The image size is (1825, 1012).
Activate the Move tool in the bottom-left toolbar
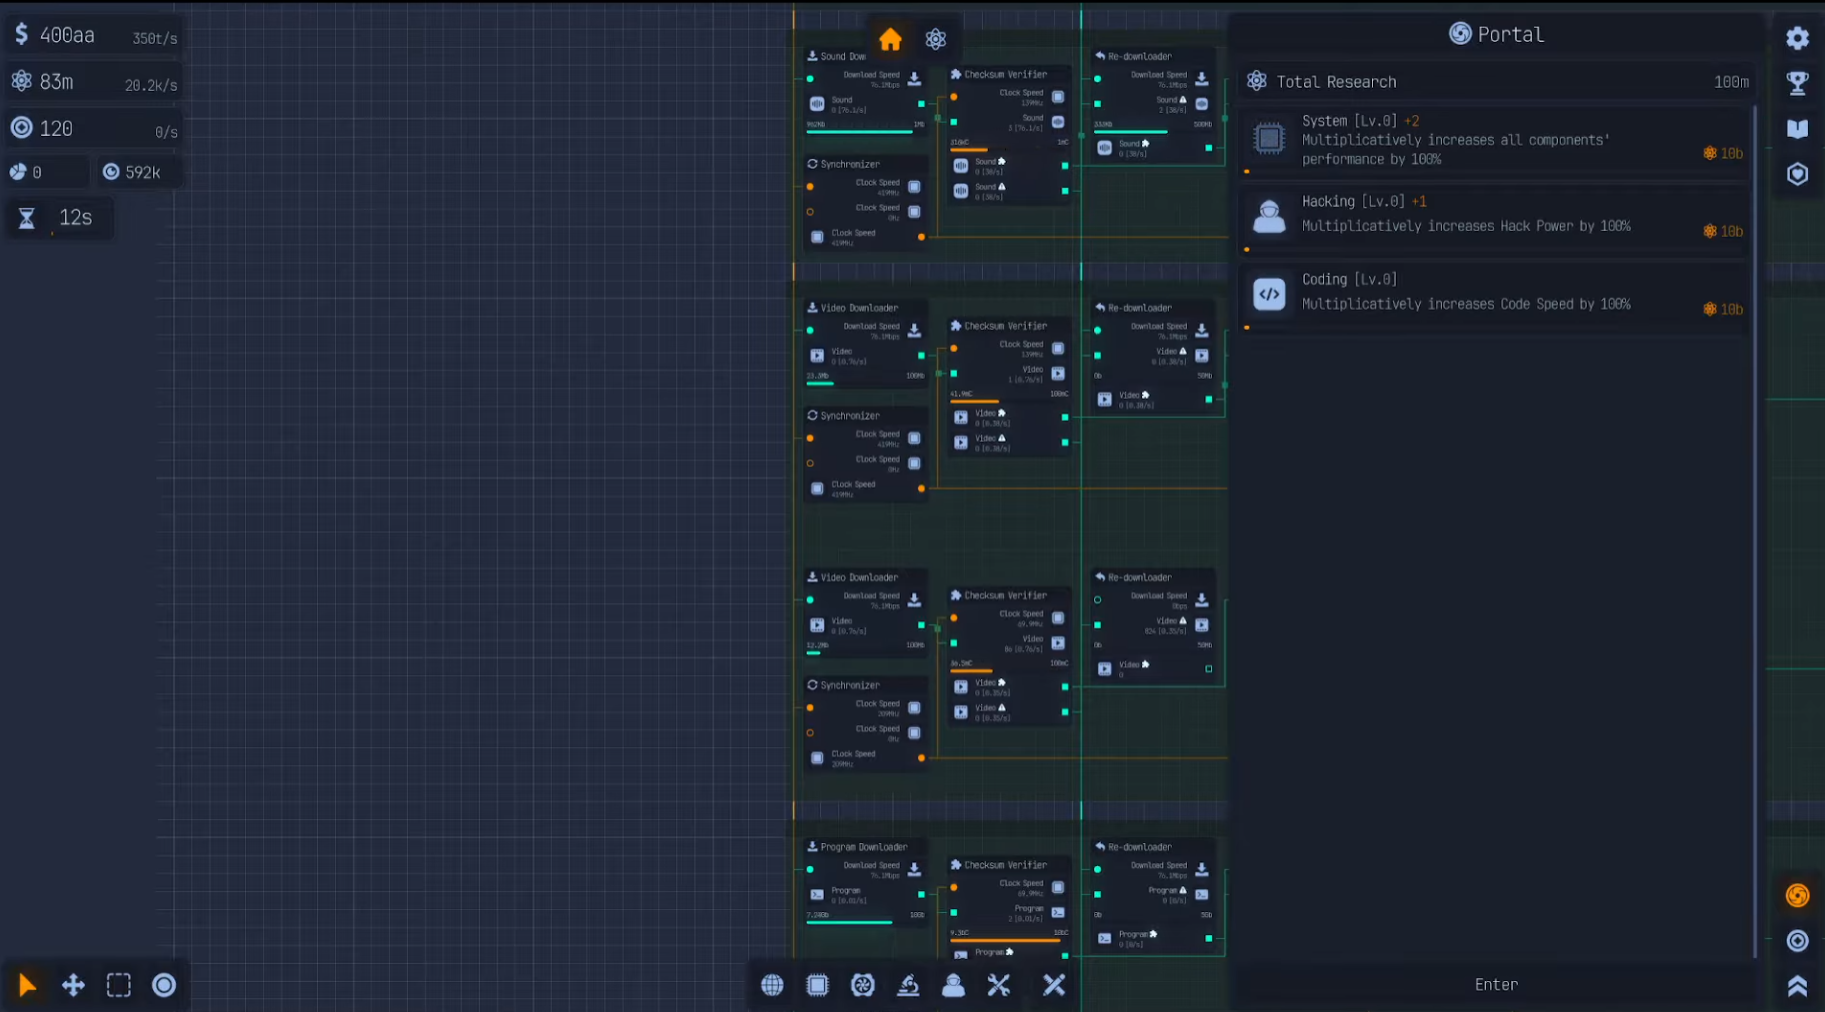[x=73, y=985]
